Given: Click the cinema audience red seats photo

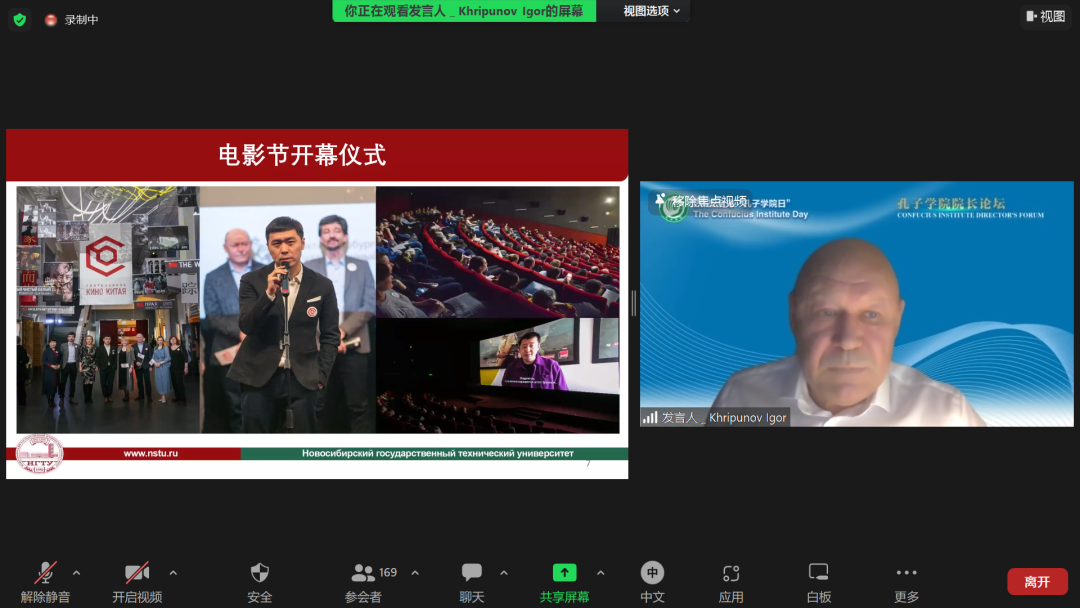Looking at the screenshot, I should [x=497, y=252].
